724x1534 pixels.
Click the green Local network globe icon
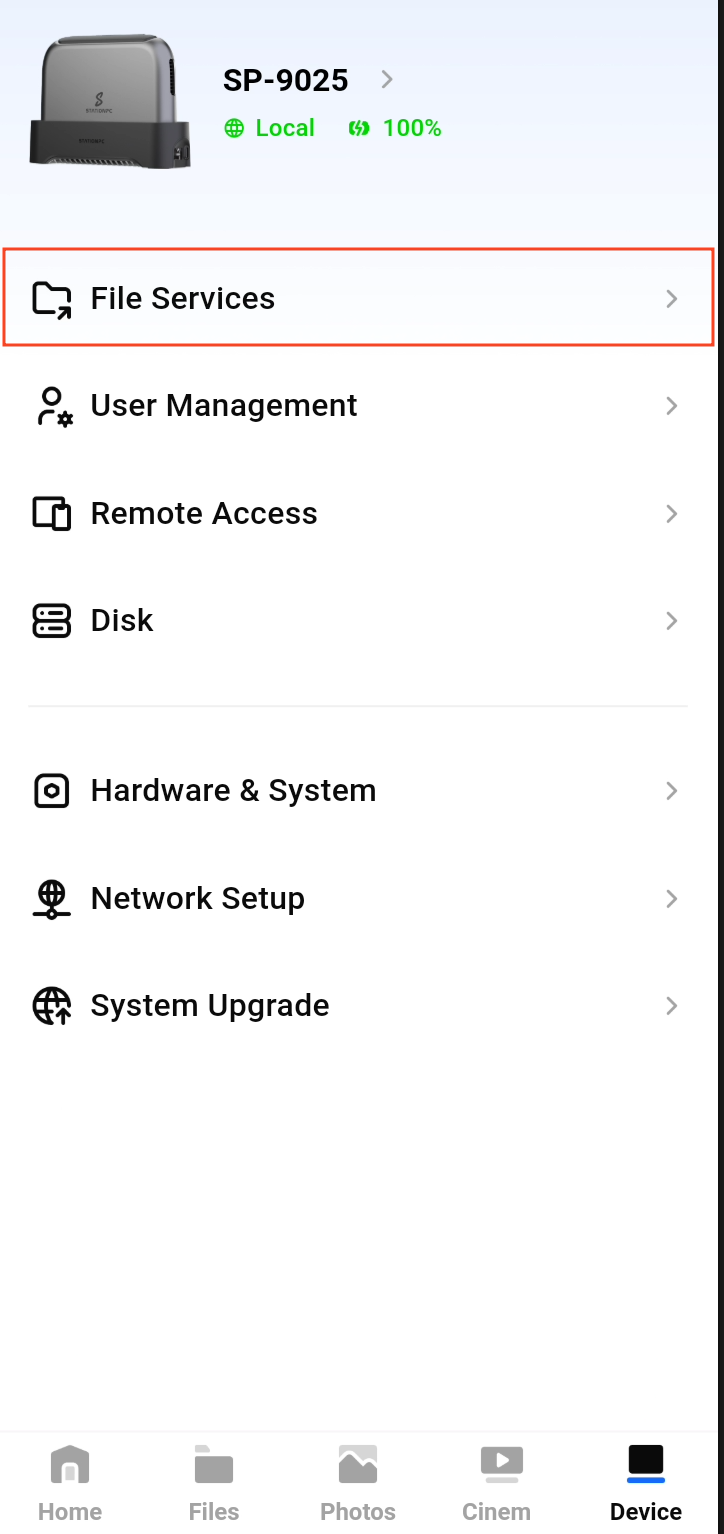point(234,129)
